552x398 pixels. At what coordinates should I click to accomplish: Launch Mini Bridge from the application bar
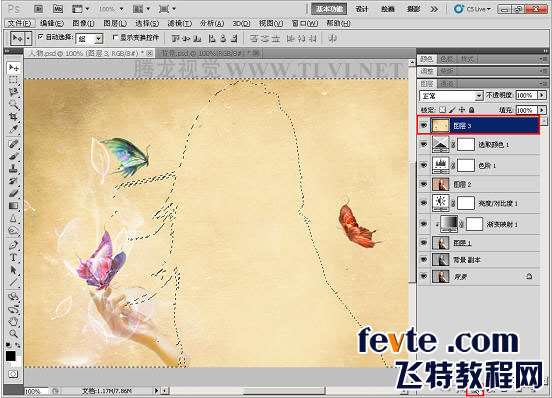tap(58, 9)
